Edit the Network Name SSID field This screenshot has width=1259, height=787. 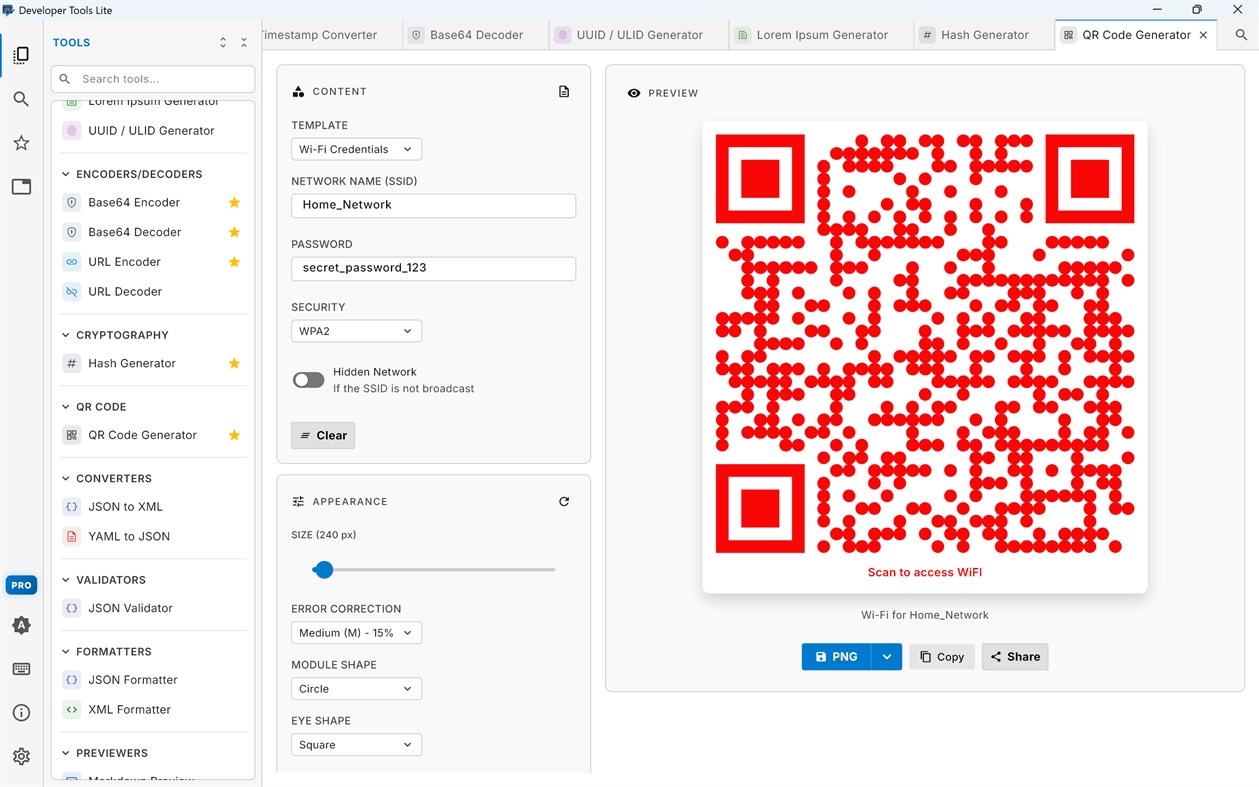pyautogui.click(x=433, y=205)
